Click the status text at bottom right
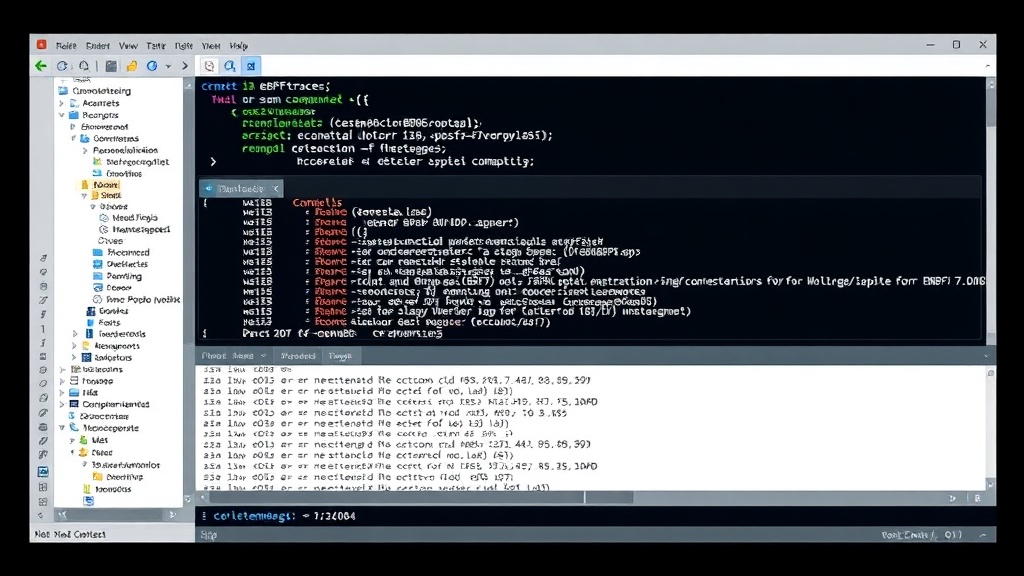 click(921, 535)
